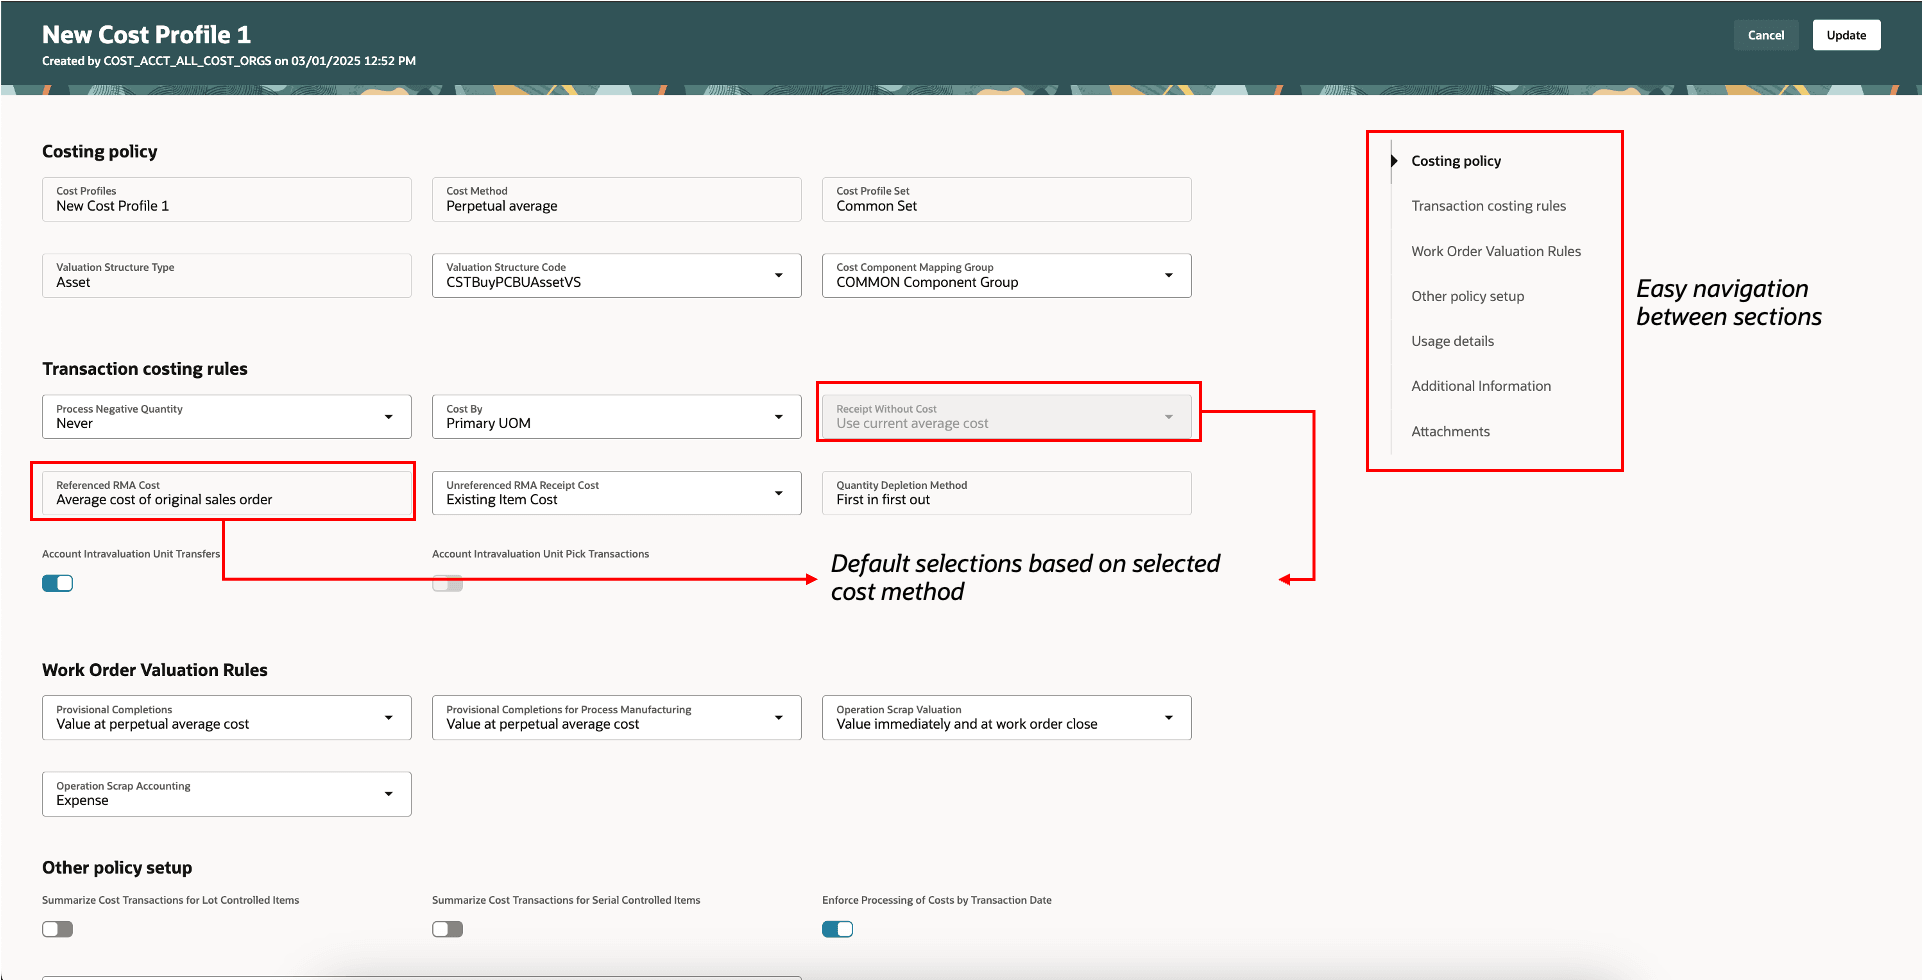Image resolution: width=1922 pixels, height=980 pixels.
Task: Open the Valuation Structure Code dropdown
Action: pyautogui.click(x=780, y=275)
